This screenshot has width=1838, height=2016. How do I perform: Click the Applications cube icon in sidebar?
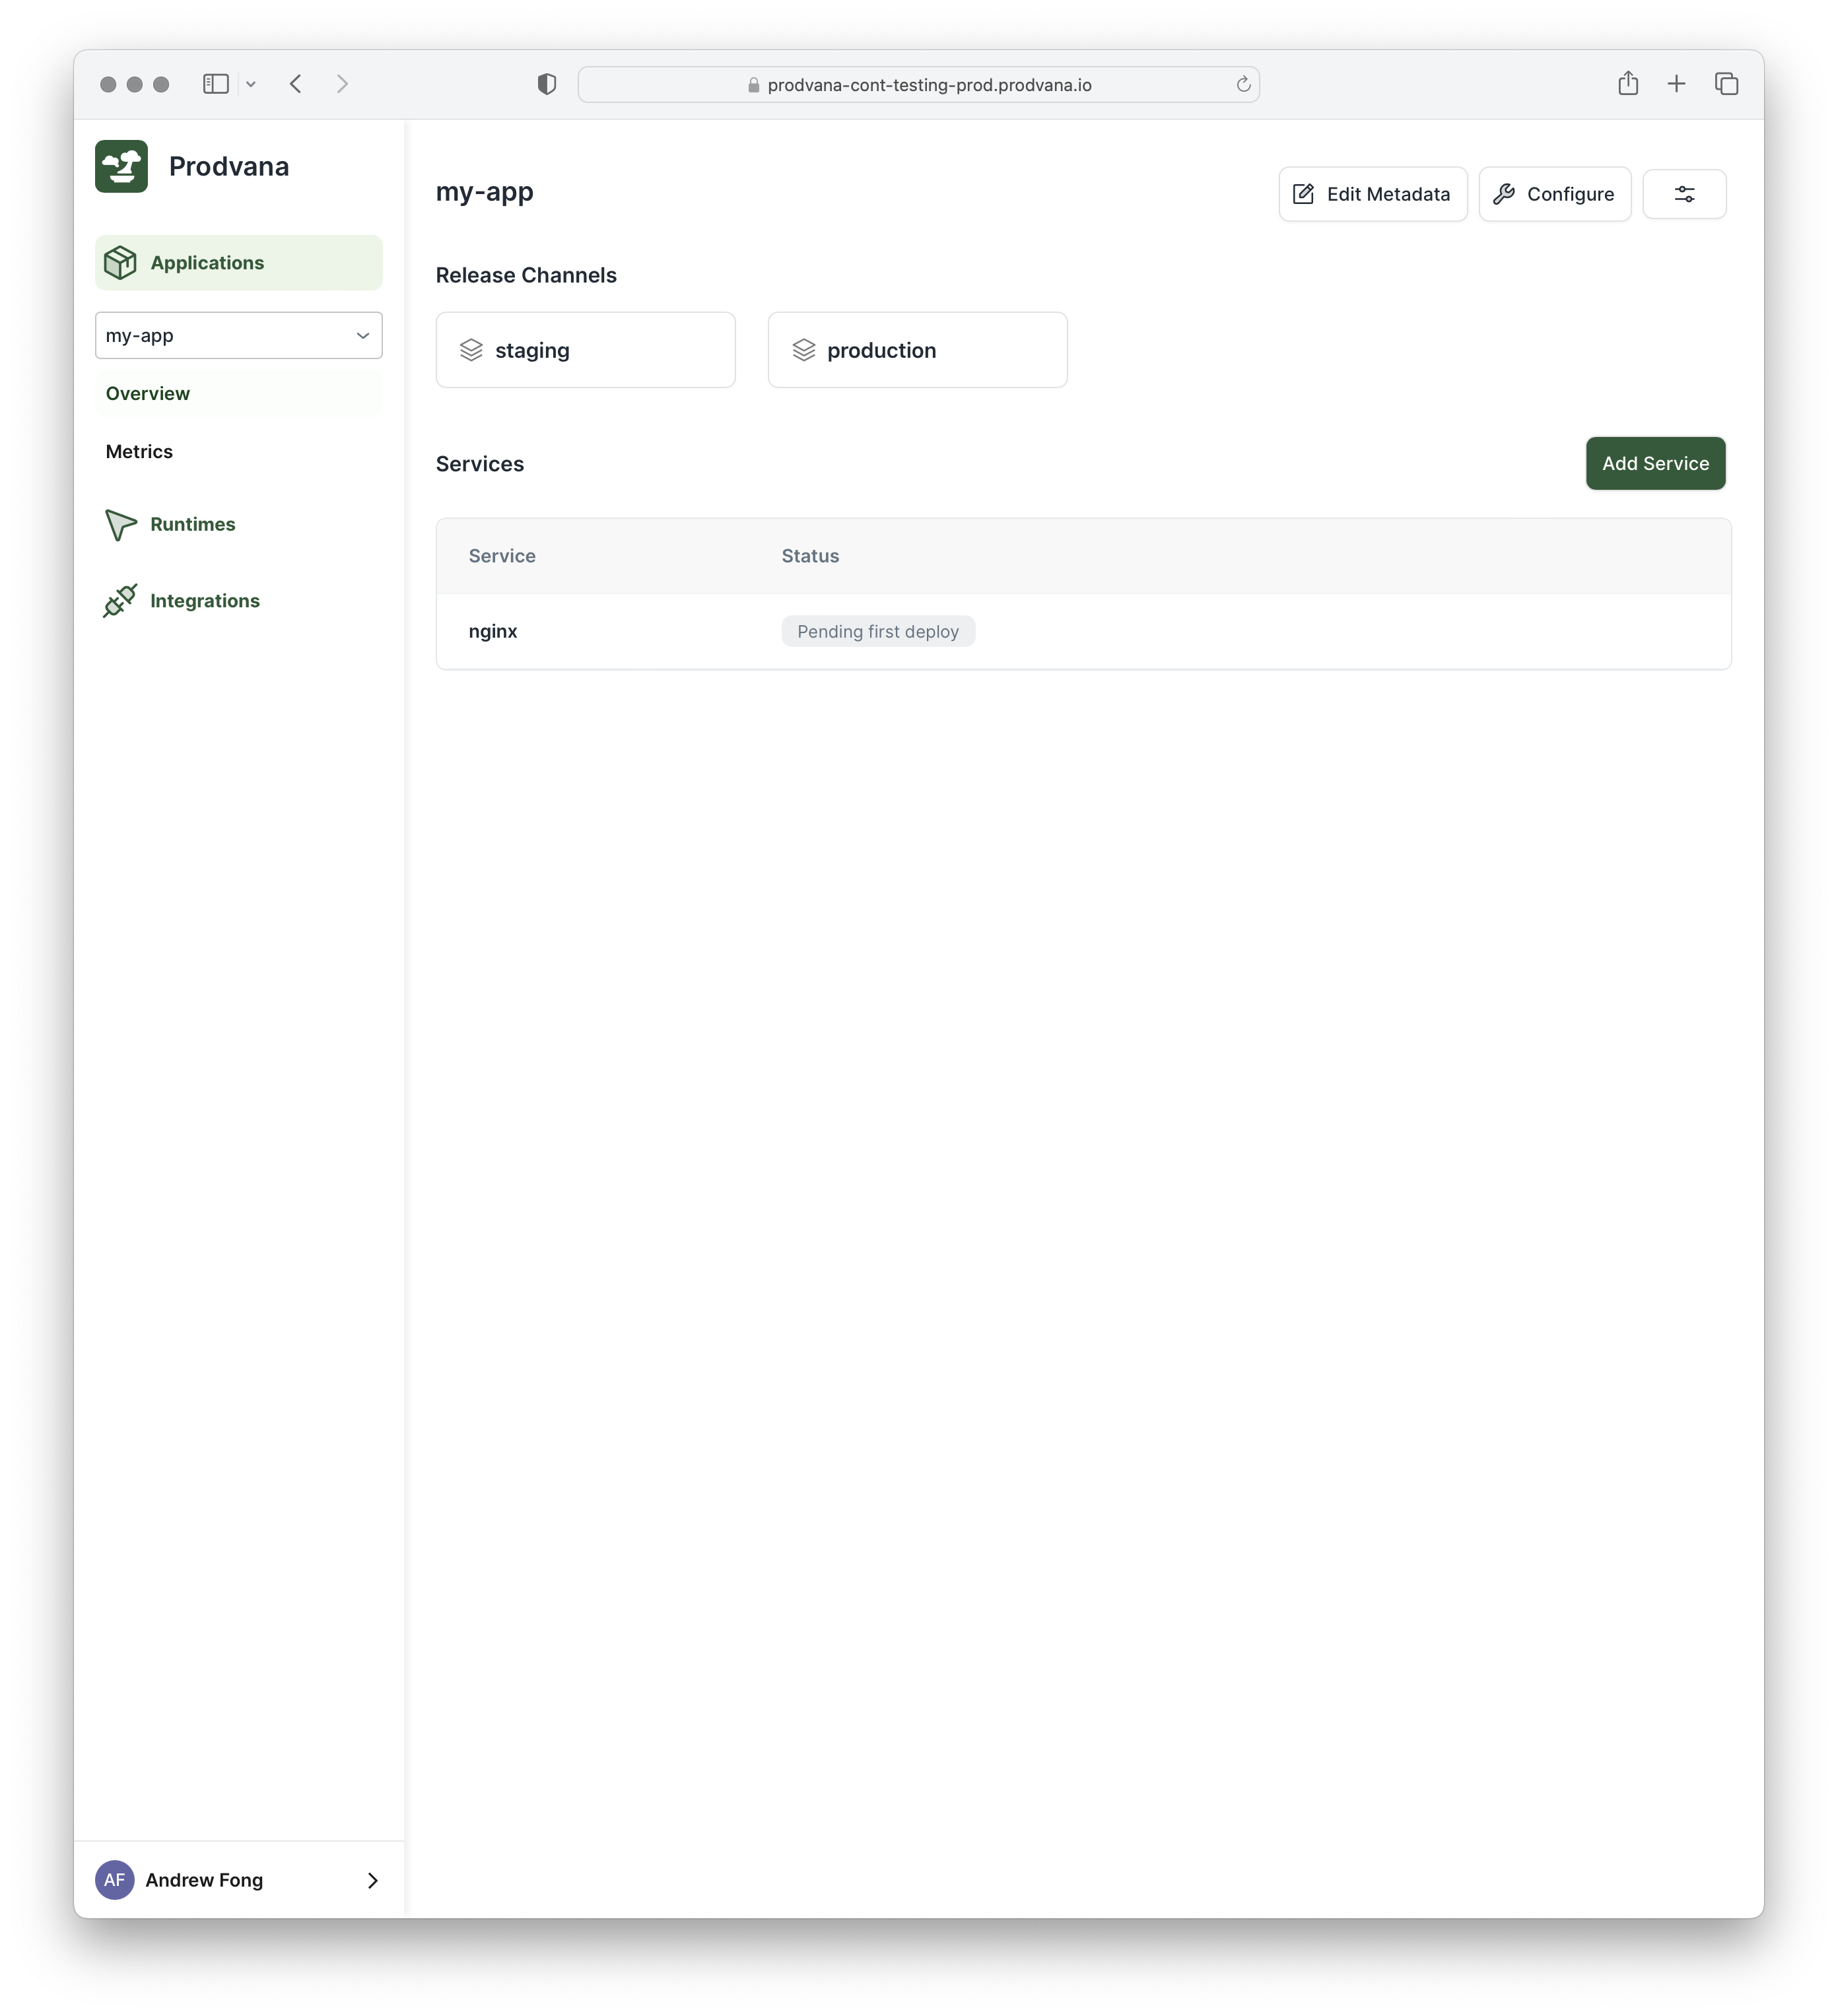click(120, 263)
